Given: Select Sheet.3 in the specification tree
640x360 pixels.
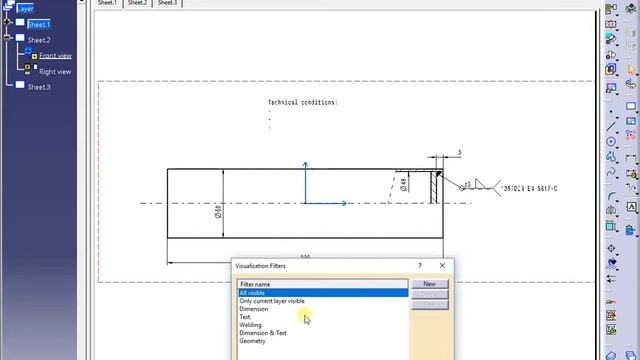Looking at the screenshot, I should pyautogui.click(x=39, y=87).
